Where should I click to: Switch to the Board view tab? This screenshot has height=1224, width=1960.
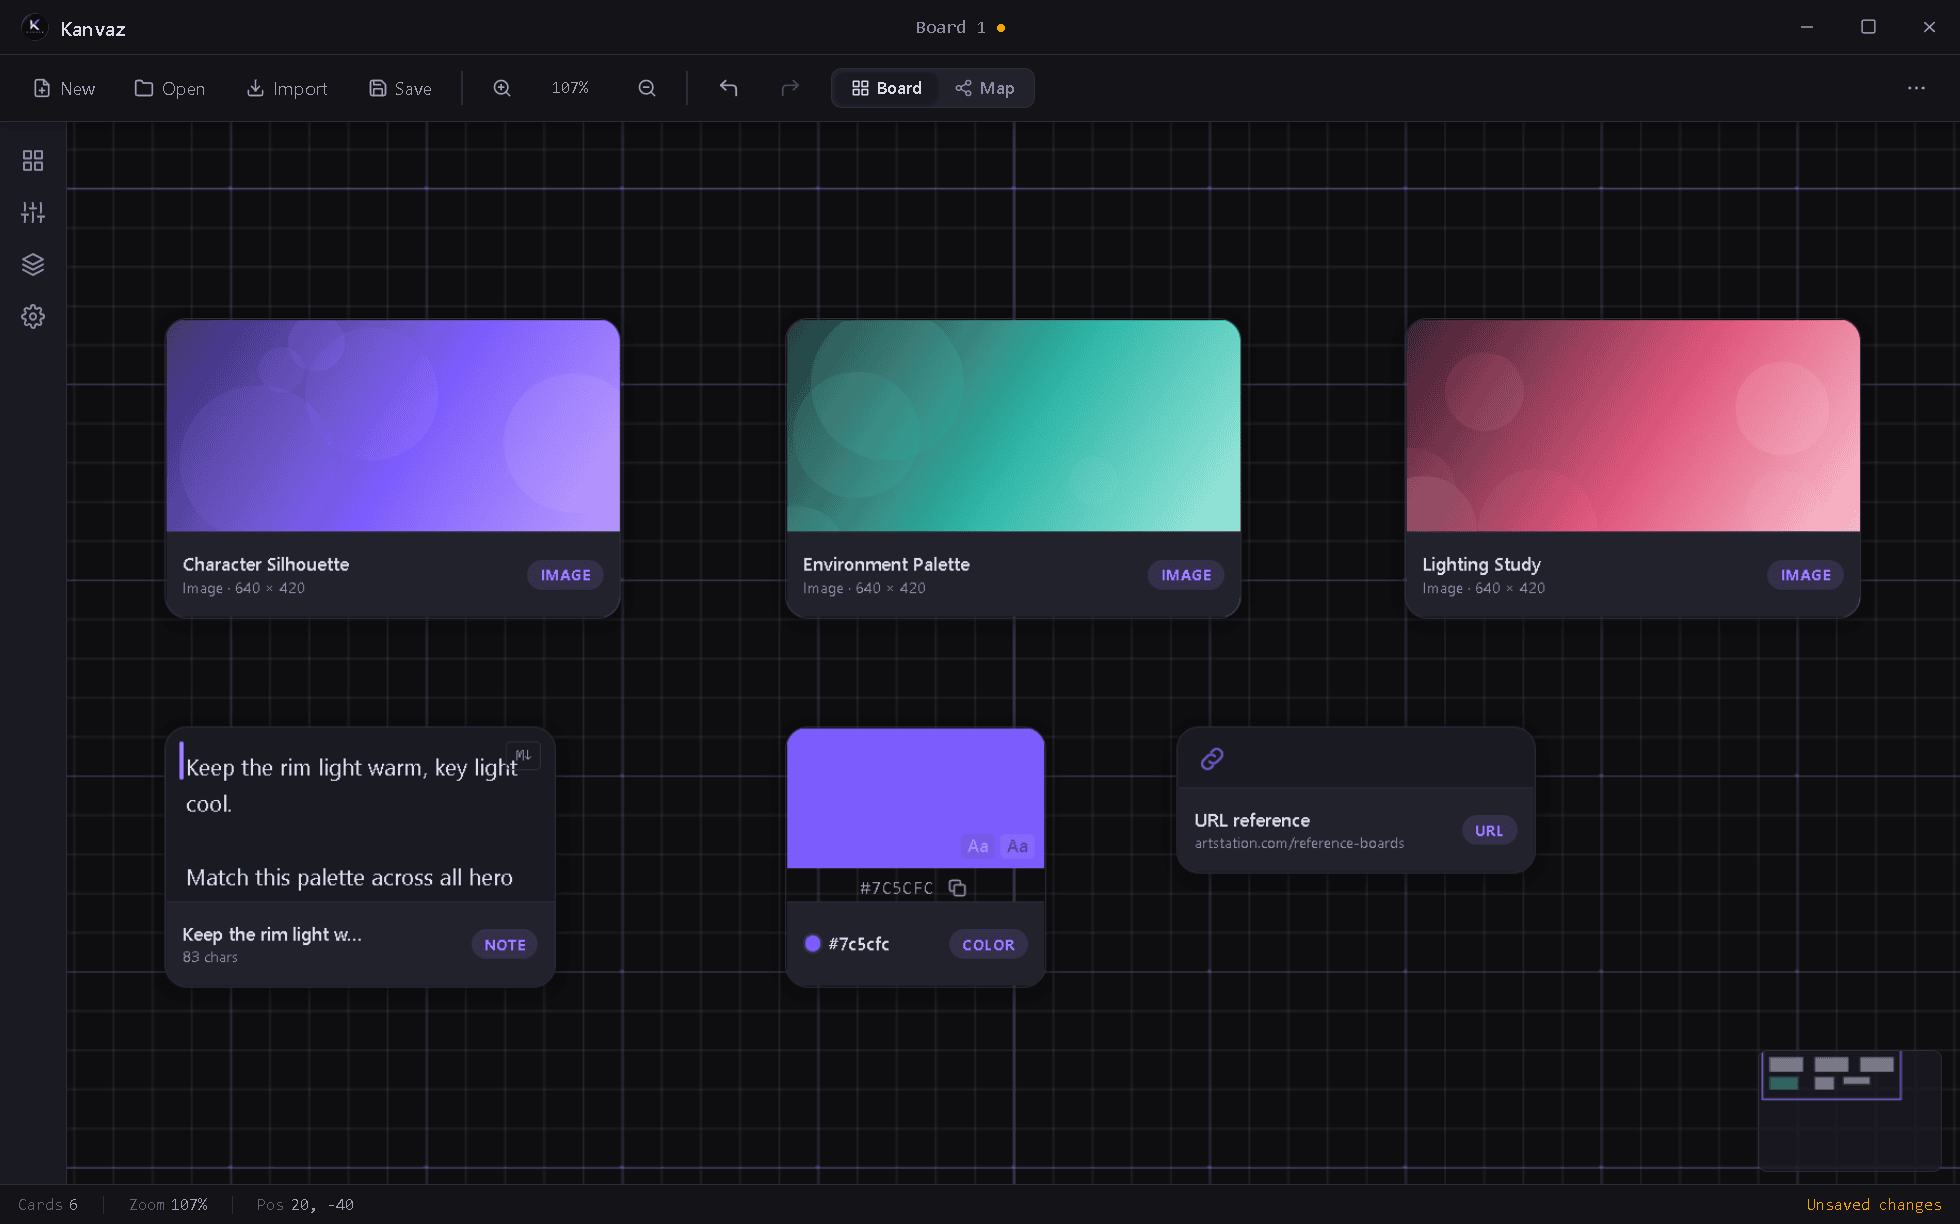pyautogui.click(x=886, y=88)
